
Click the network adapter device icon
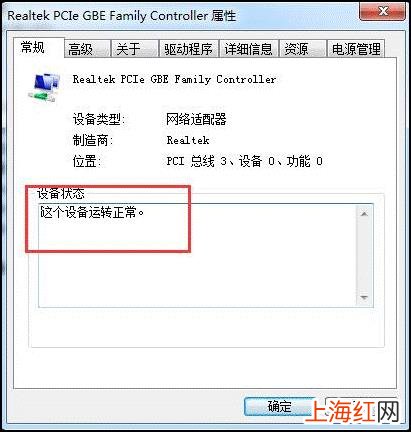pos(45,87)
